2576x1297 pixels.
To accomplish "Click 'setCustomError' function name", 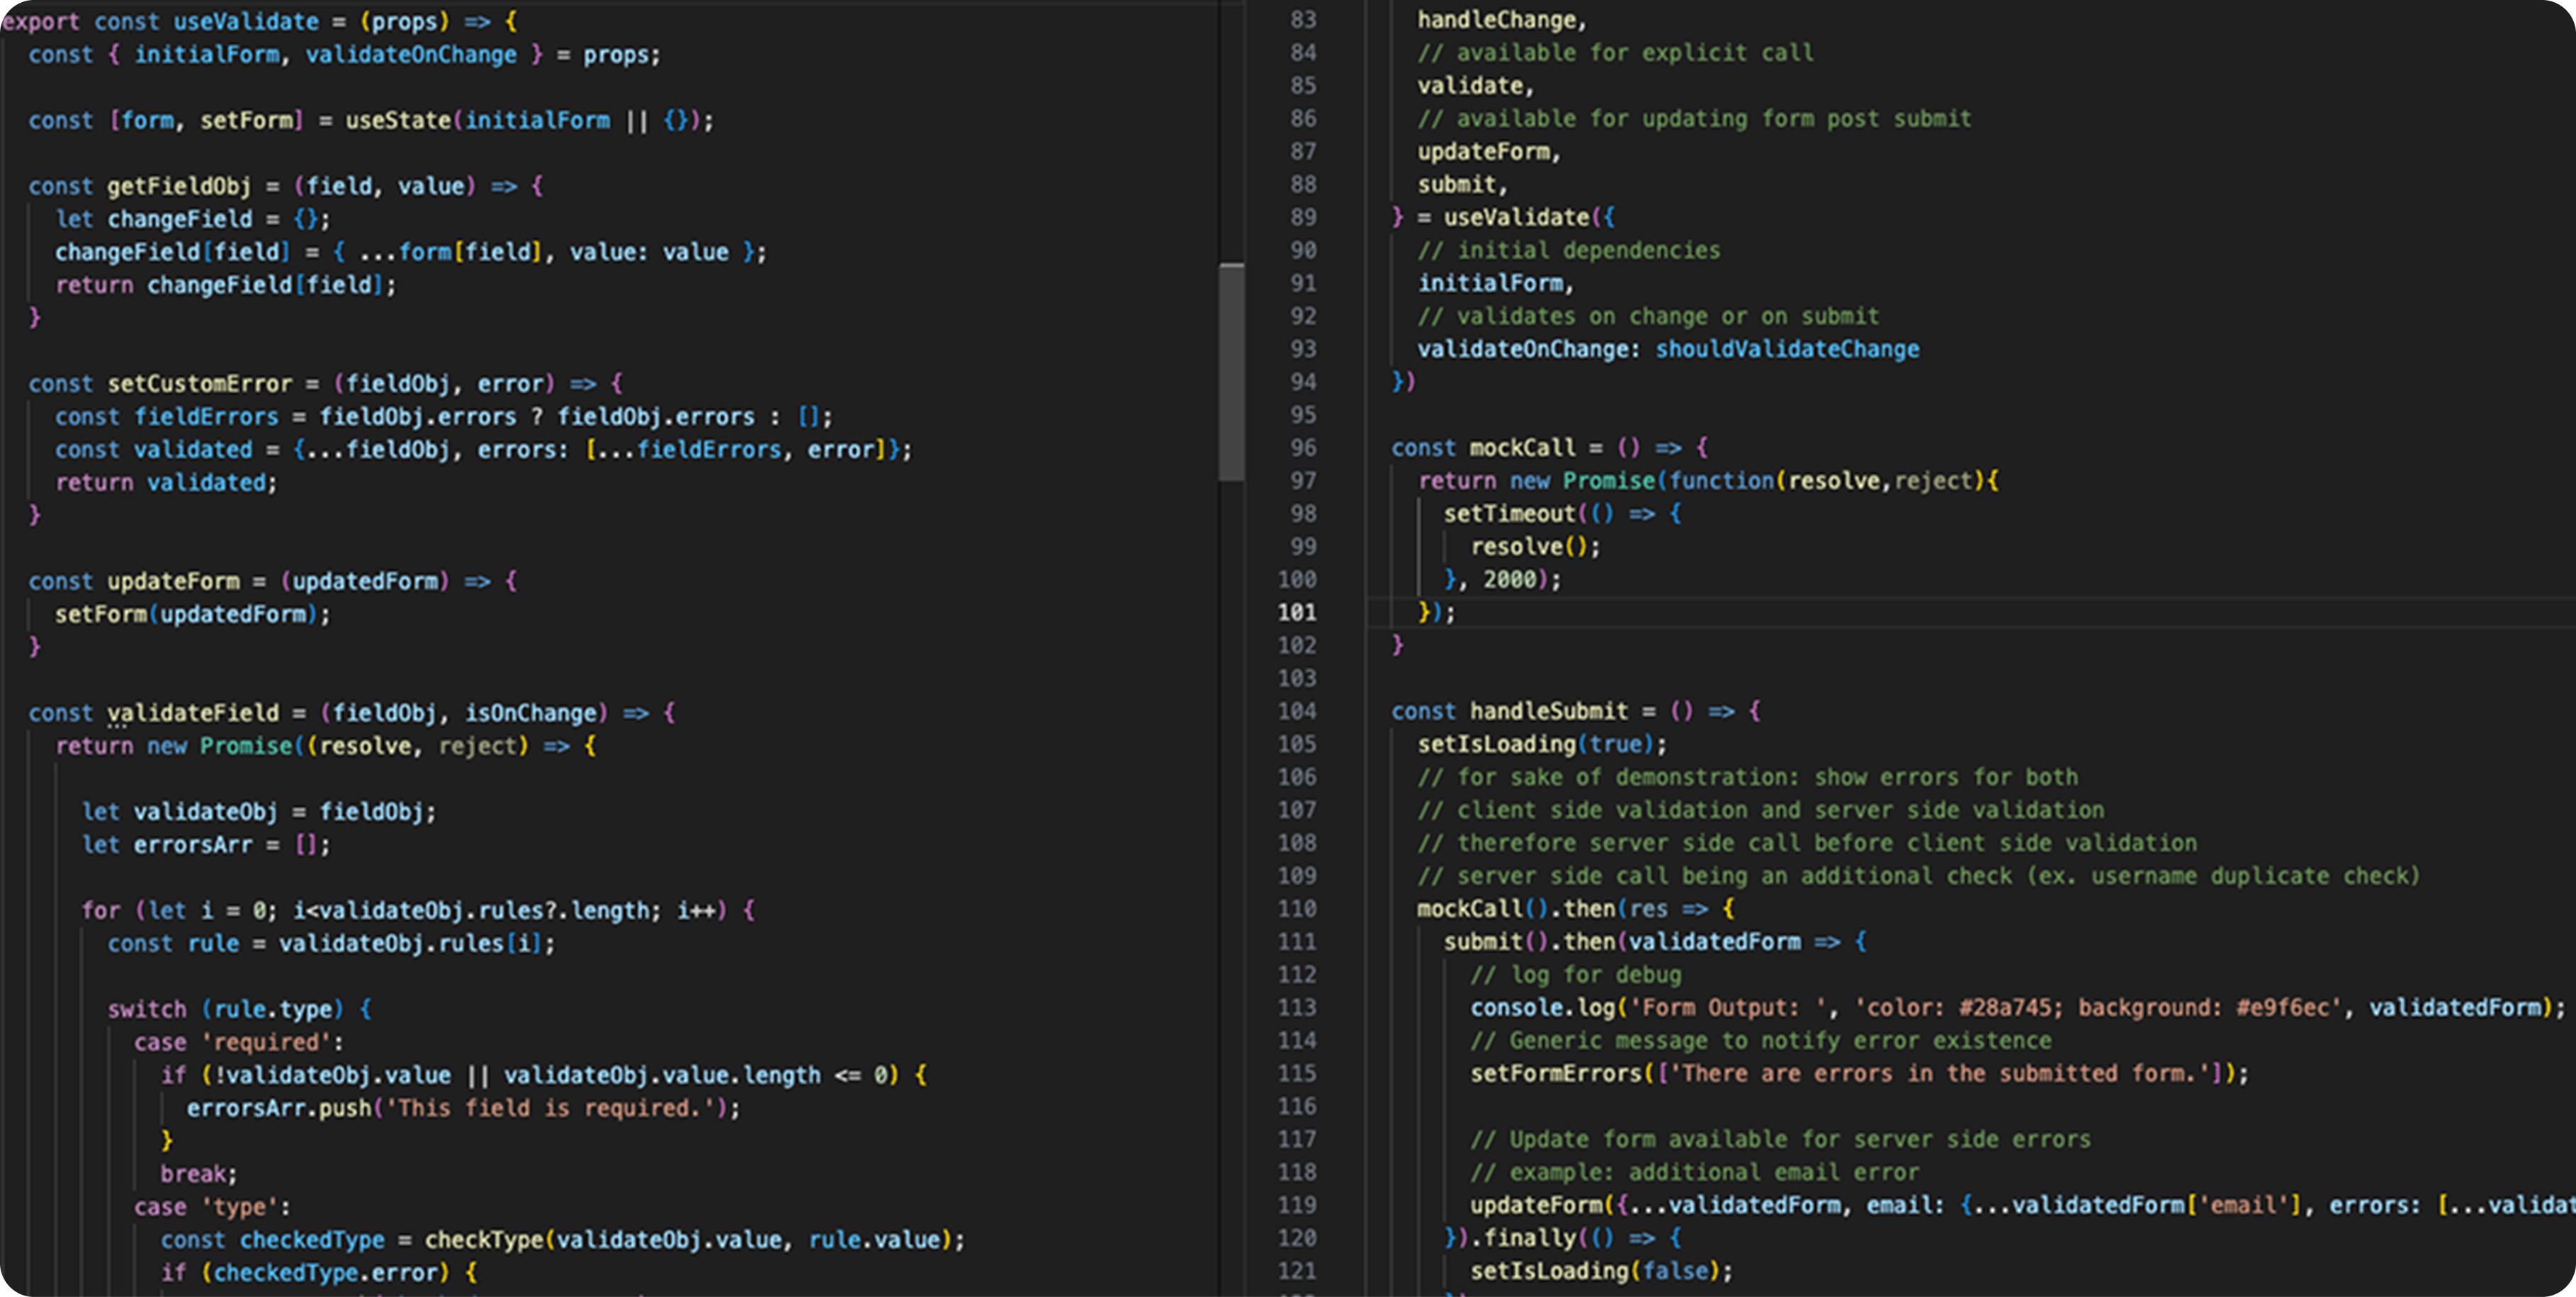I will [x=200, y=383].
